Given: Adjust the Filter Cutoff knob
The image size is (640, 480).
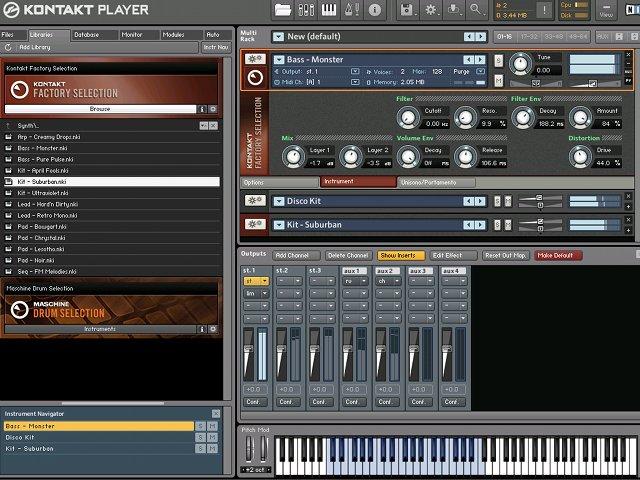Looking at the screenshot, I should pos(408,118).
